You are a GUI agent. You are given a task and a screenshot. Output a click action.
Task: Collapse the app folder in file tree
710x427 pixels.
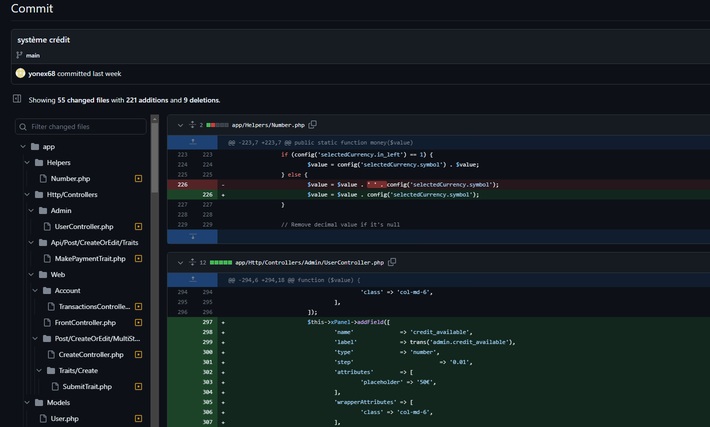tap(23, 146)
